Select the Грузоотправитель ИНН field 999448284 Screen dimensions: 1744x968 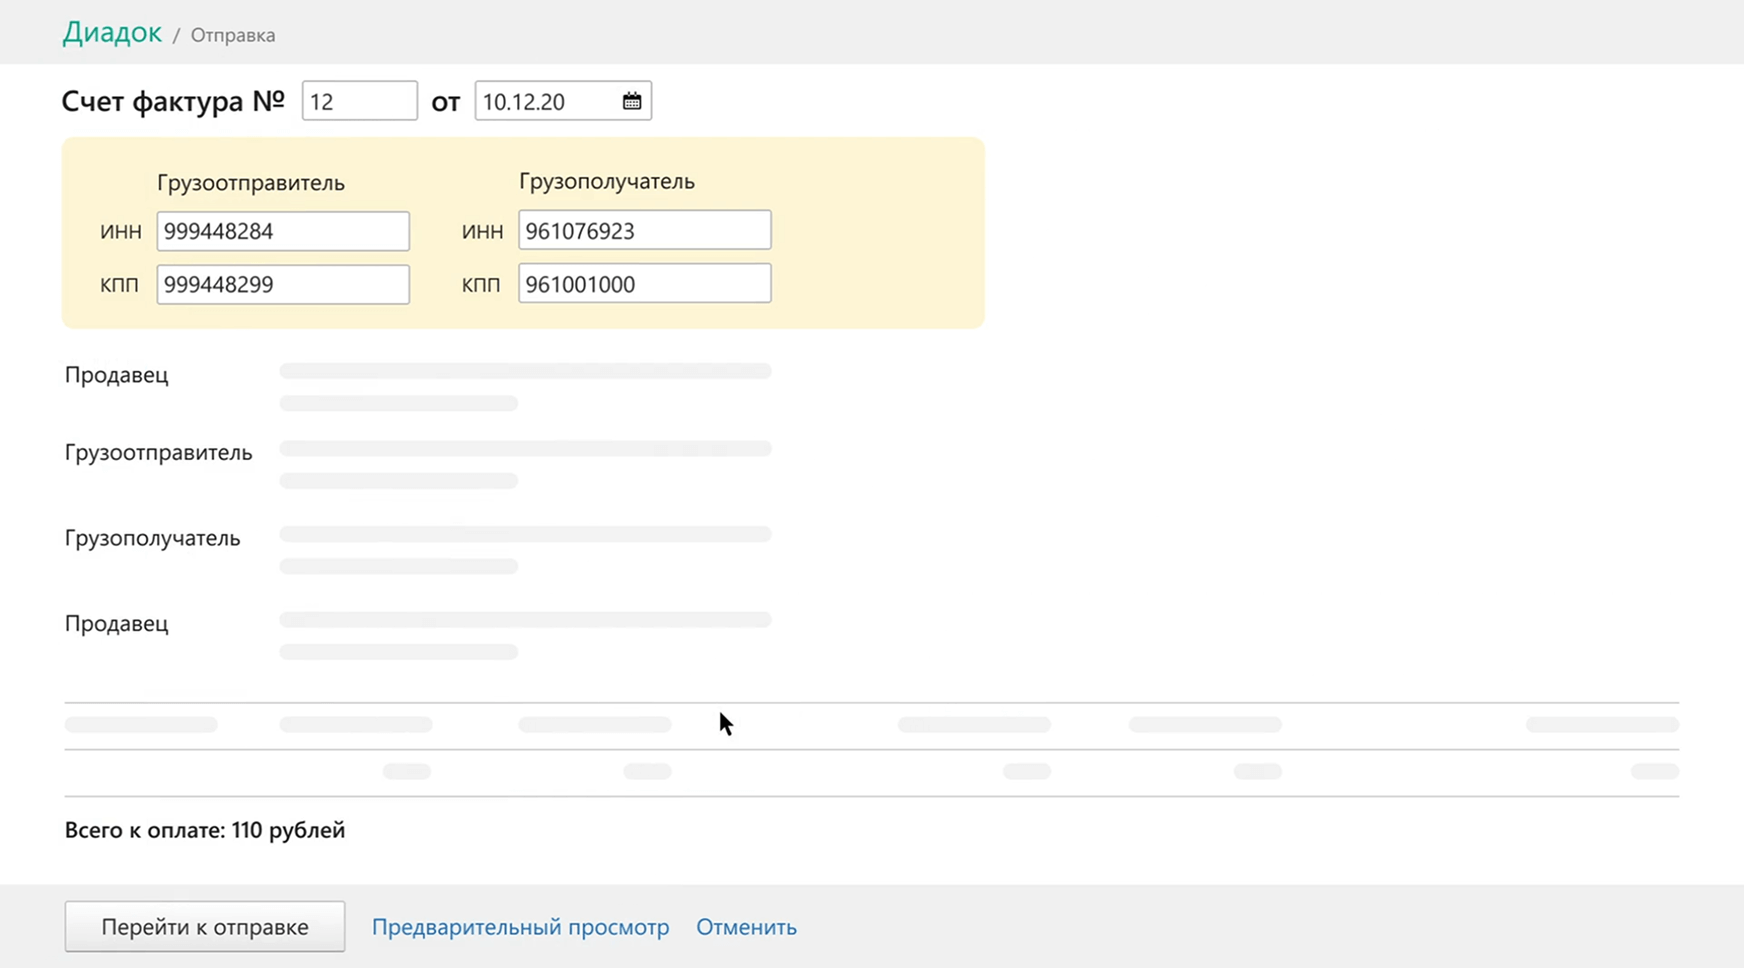[x=283, y=231]
